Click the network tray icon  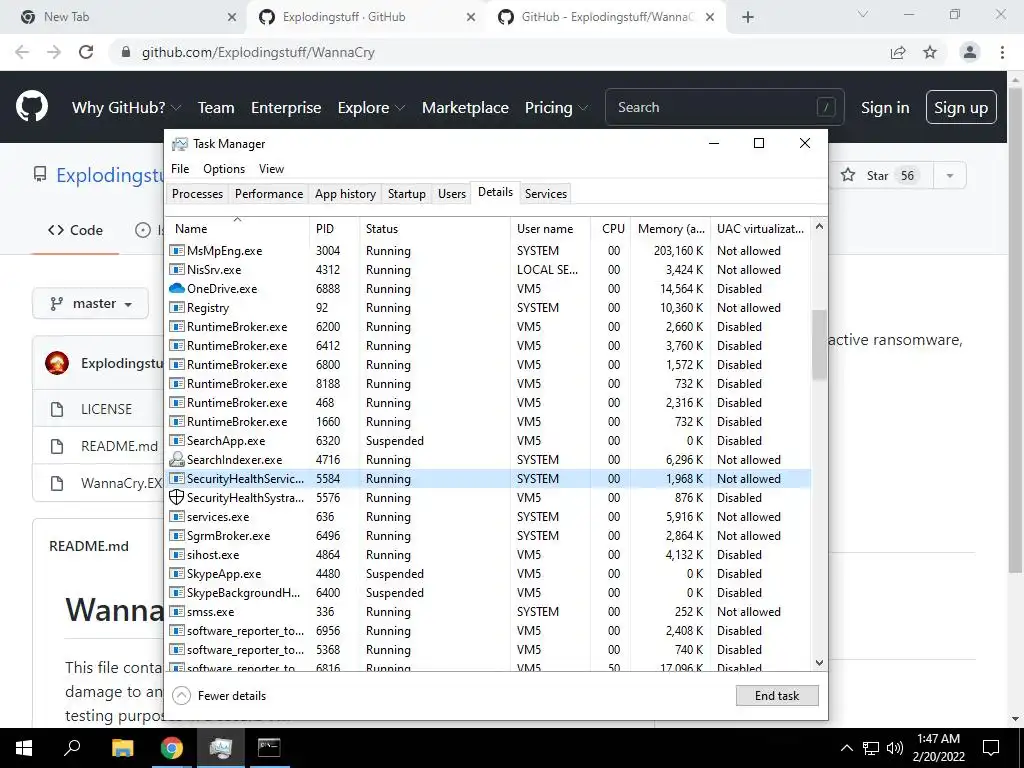tap(871, 748)
